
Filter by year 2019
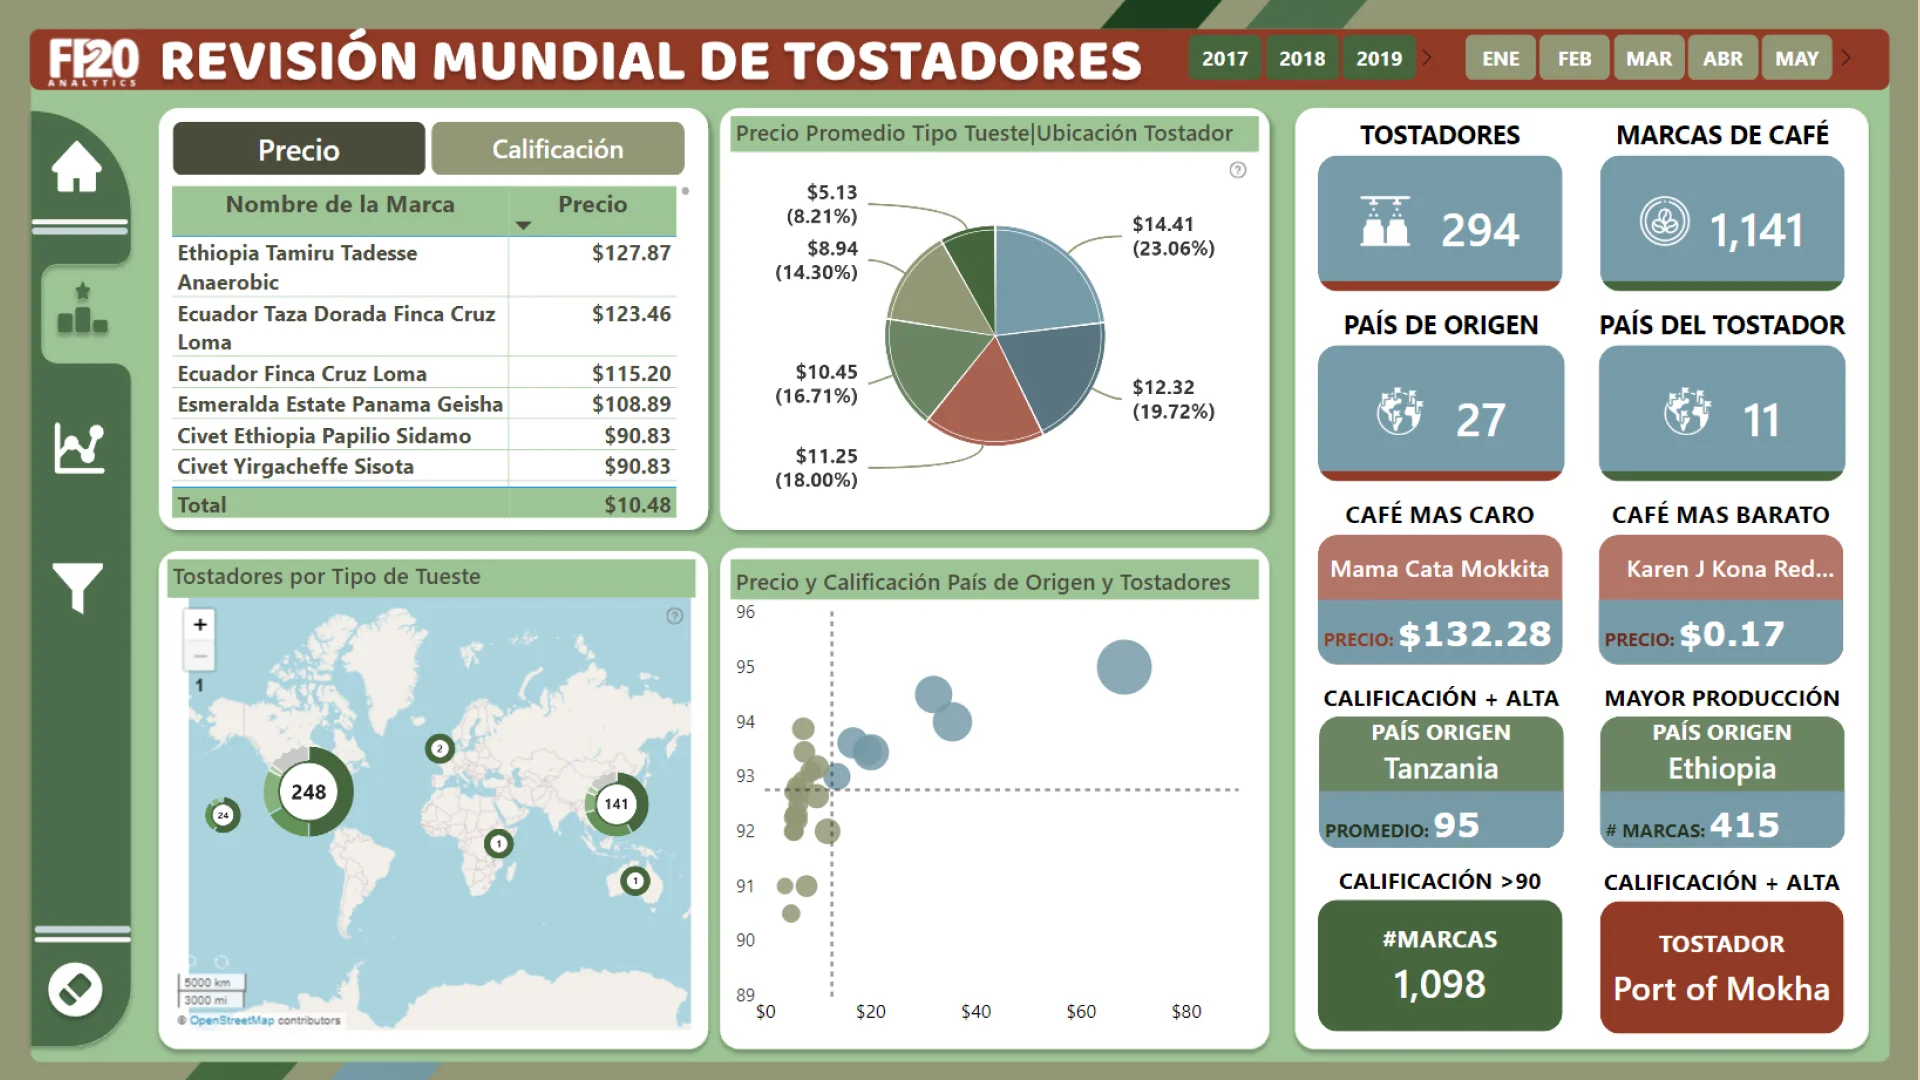tap(1379, 58)
